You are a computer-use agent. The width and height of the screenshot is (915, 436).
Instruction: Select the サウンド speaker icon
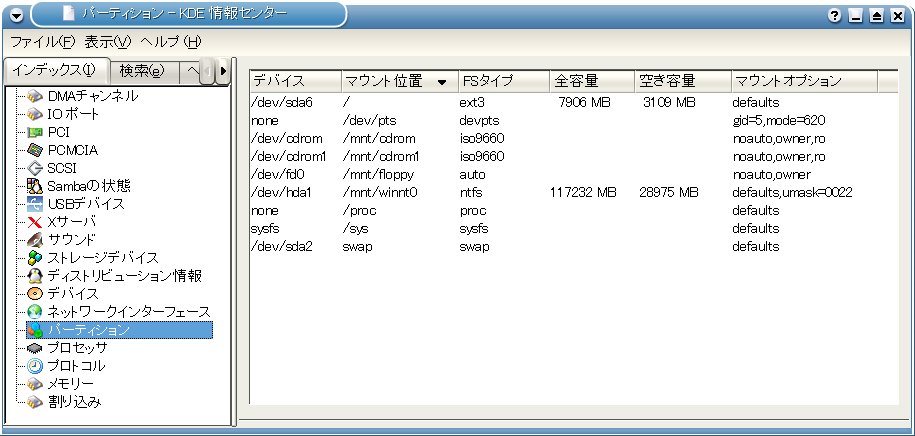(35, 240)
